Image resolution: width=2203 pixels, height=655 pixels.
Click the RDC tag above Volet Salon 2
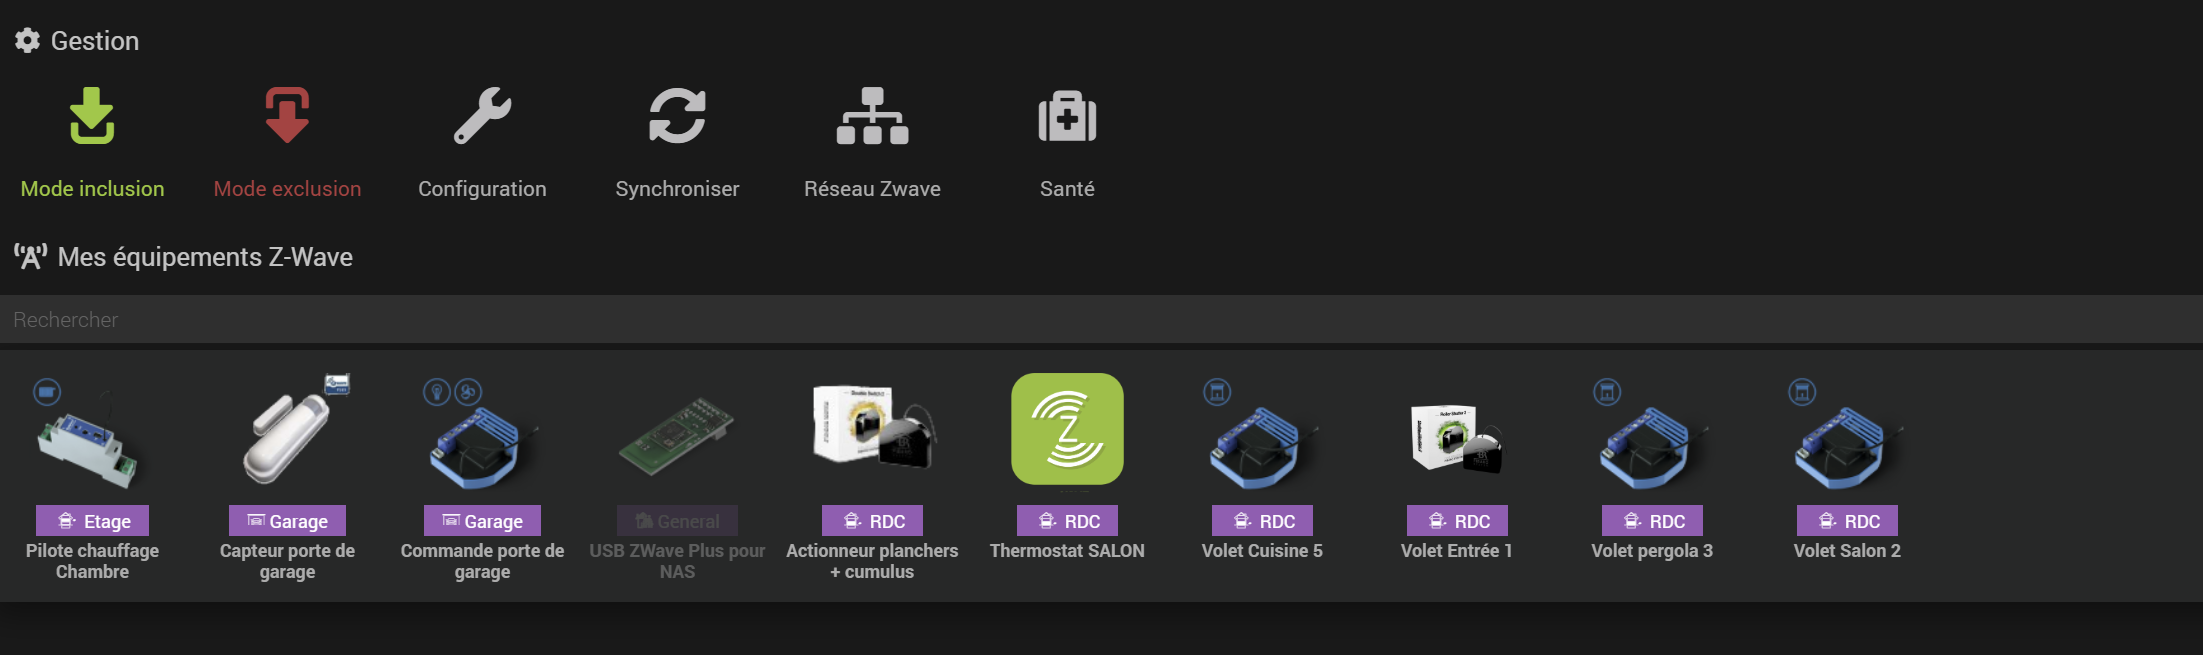(x=1847, y=521)
